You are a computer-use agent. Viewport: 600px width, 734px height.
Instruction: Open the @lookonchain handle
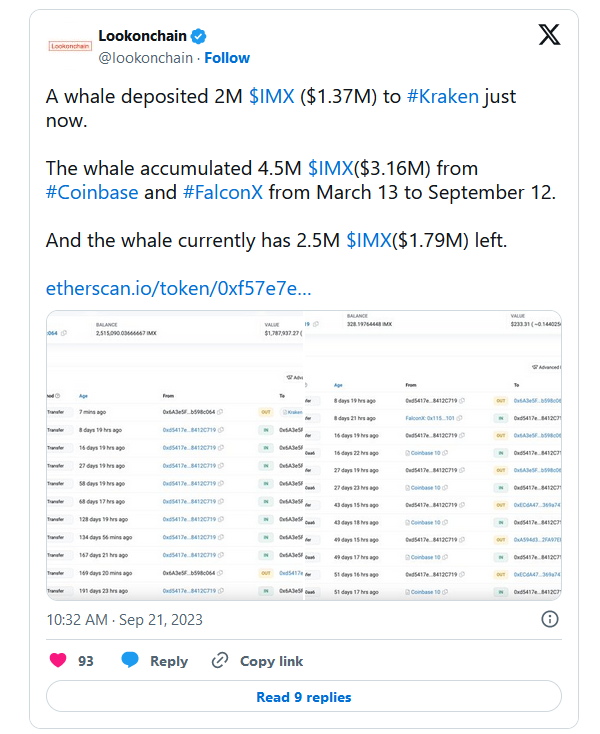pyautogui.click(x=146, y=58)
